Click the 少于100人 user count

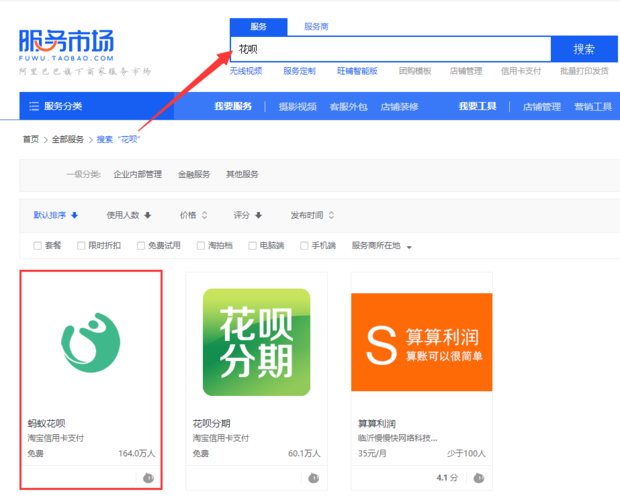466,453
